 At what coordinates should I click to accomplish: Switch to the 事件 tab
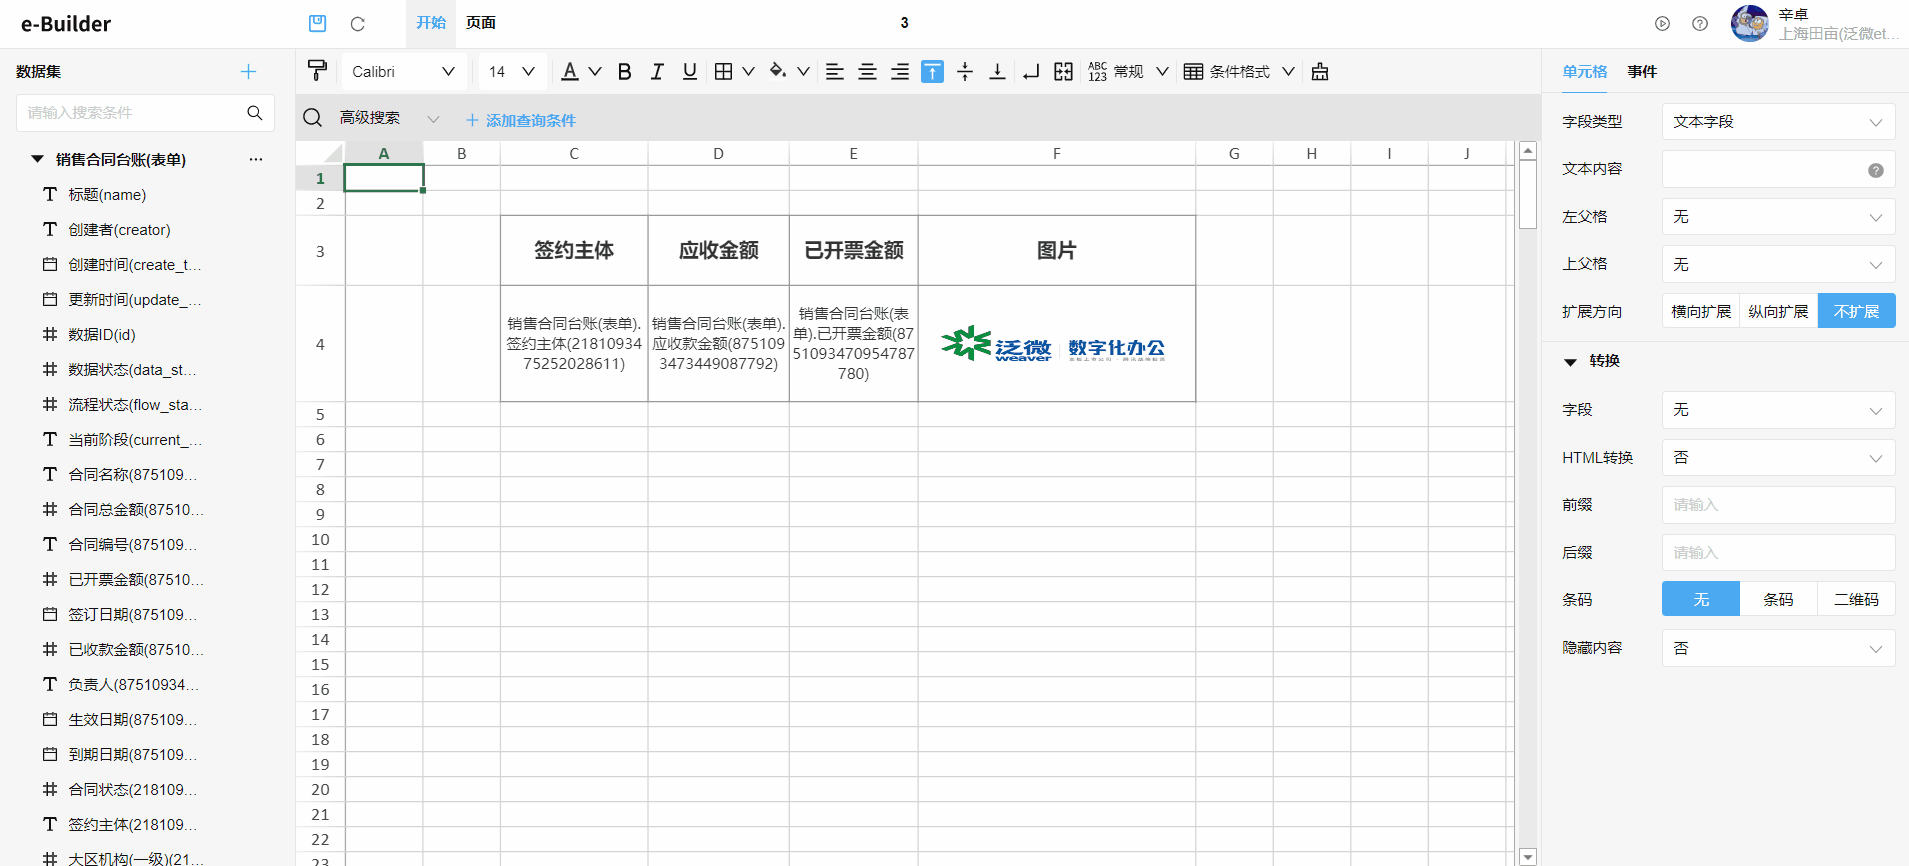click(x=1641, y=72)
